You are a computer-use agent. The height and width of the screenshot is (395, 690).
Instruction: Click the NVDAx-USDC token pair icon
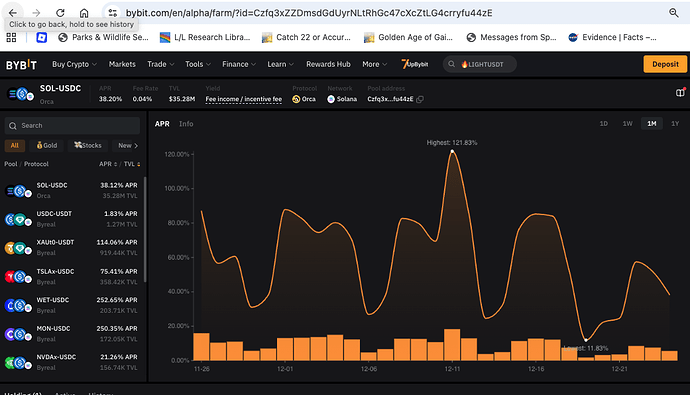(18, 363)
